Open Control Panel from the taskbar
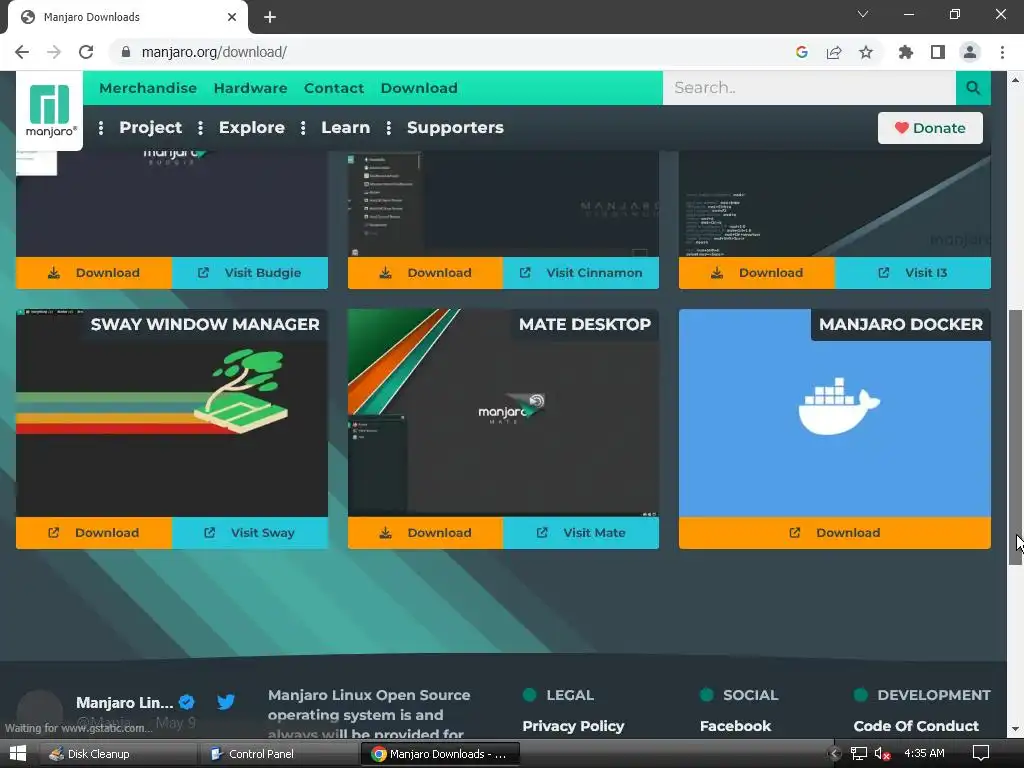This screenshot has height=768, width=1024. pos(280,754)
